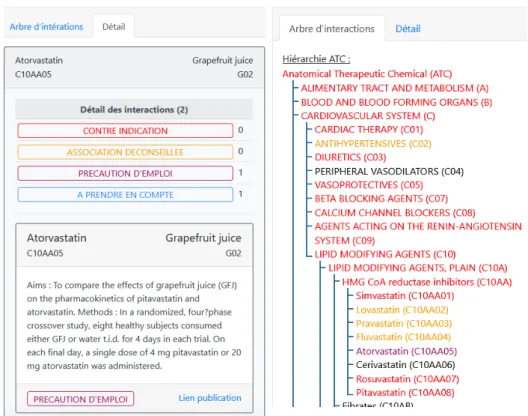The image size is (528, 416).
Task: Select DIURETICS (C03) in tree
Action: [x=350, y=157]
